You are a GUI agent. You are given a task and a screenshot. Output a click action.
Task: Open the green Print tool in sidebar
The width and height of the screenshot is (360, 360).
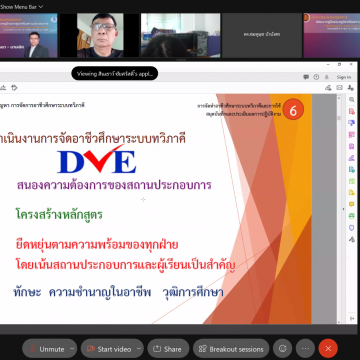click(x=351, y=216)
